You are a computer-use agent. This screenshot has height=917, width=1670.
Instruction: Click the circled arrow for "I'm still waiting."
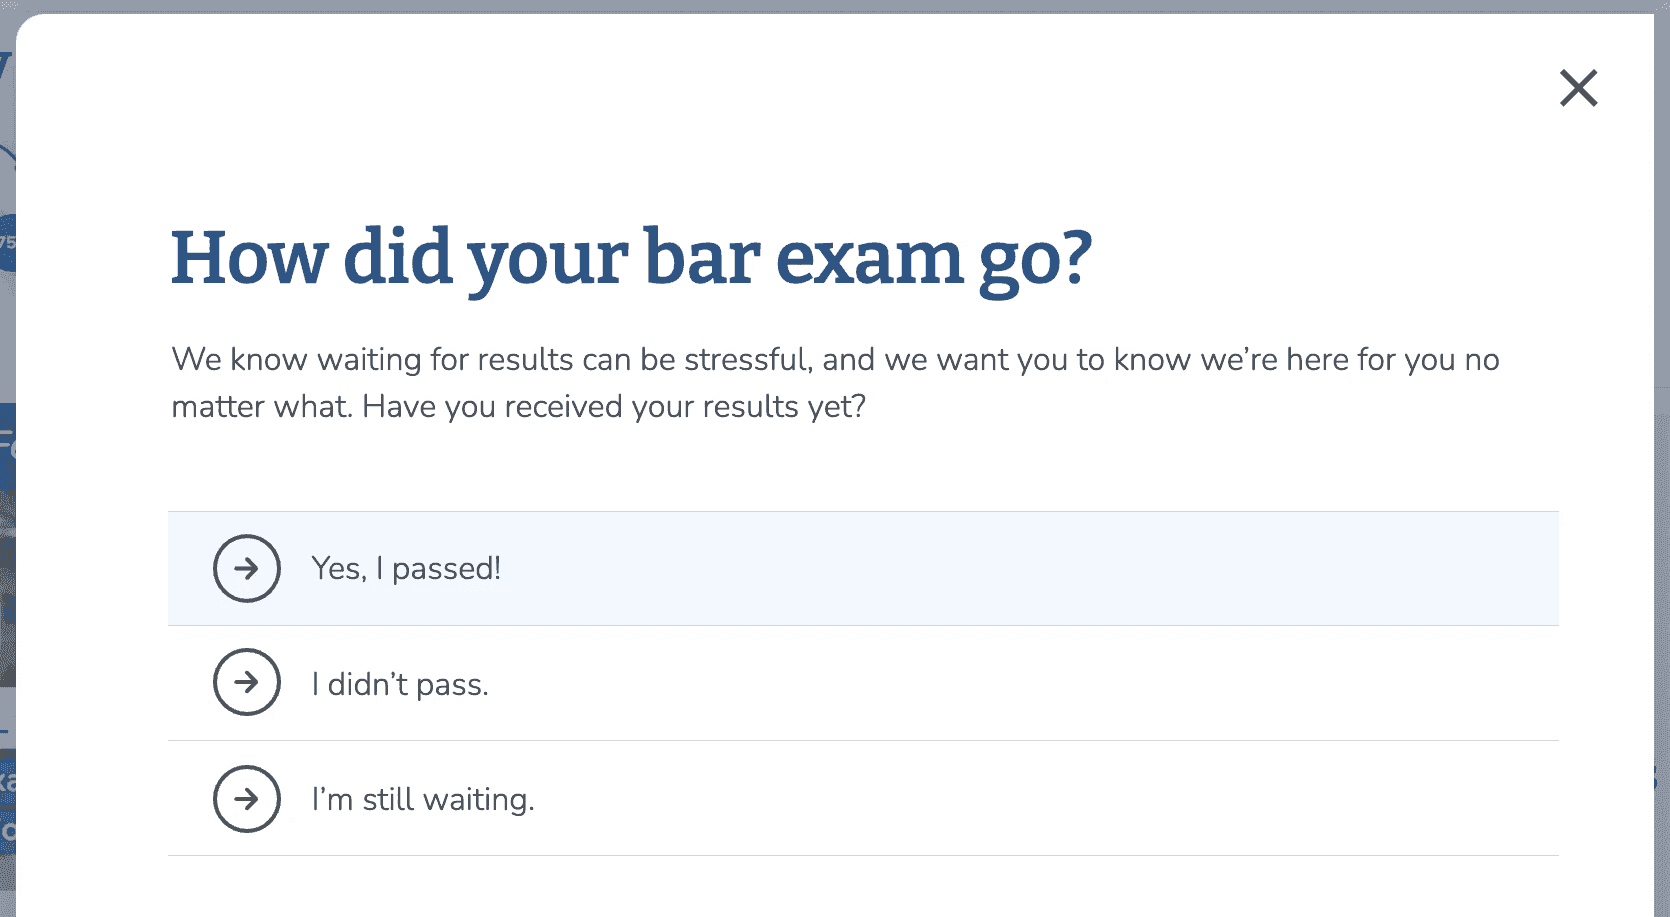click(247, 799)
